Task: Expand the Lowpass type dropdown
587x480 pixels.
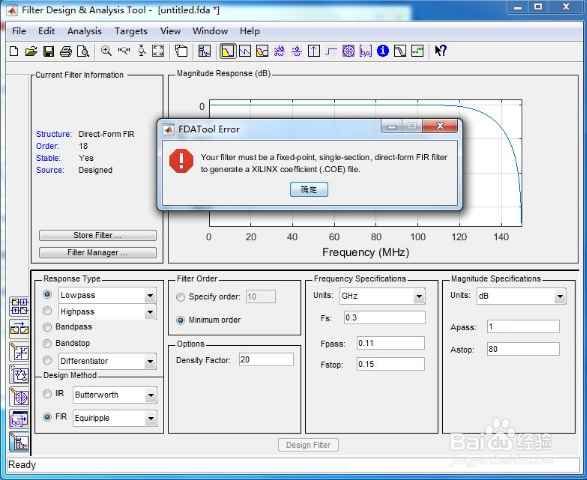Action: coord(150,295)
